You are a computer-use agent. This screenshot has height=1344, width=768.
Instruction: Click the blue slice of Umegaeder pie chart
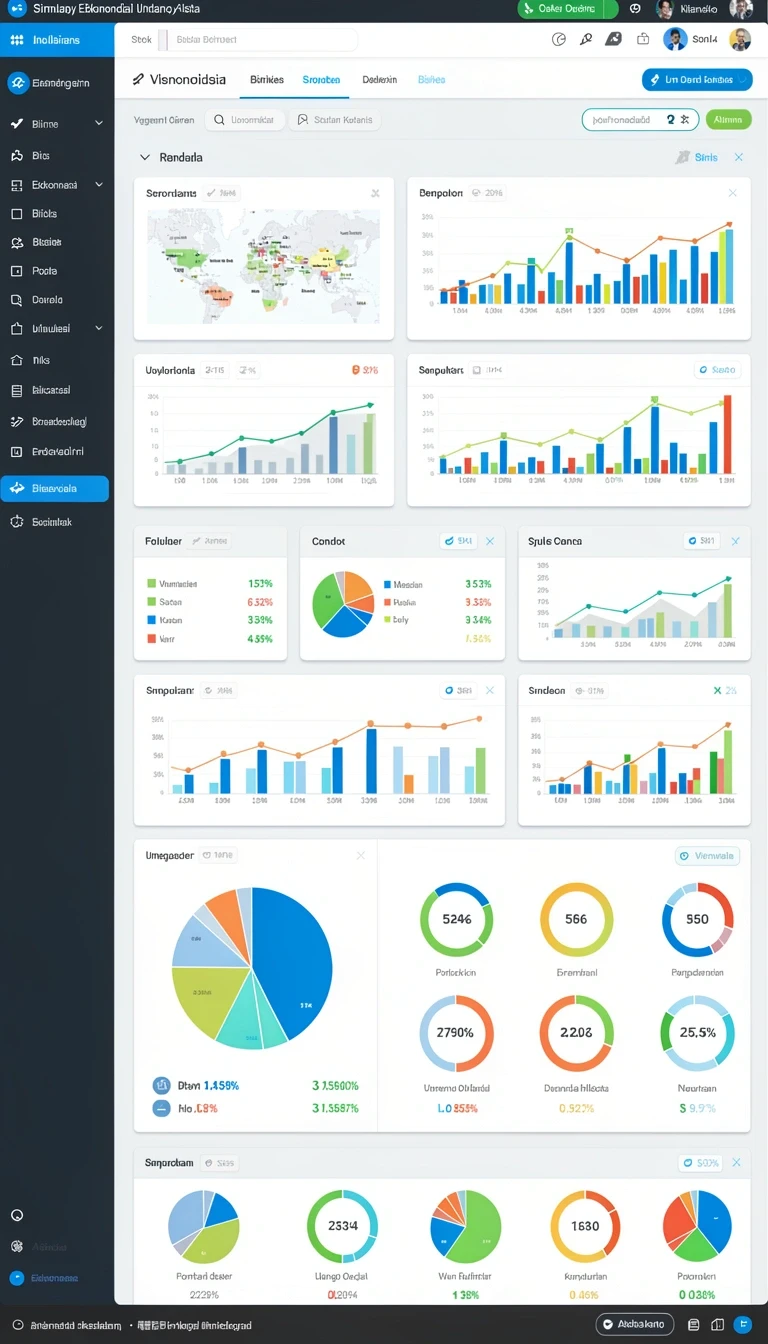coord(290,960)
